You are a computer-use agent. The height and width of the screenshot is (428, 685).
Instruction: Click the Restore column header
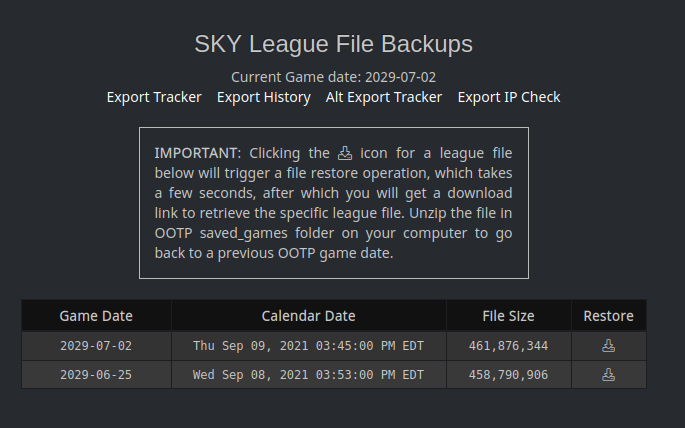click(x=609, y=316)
